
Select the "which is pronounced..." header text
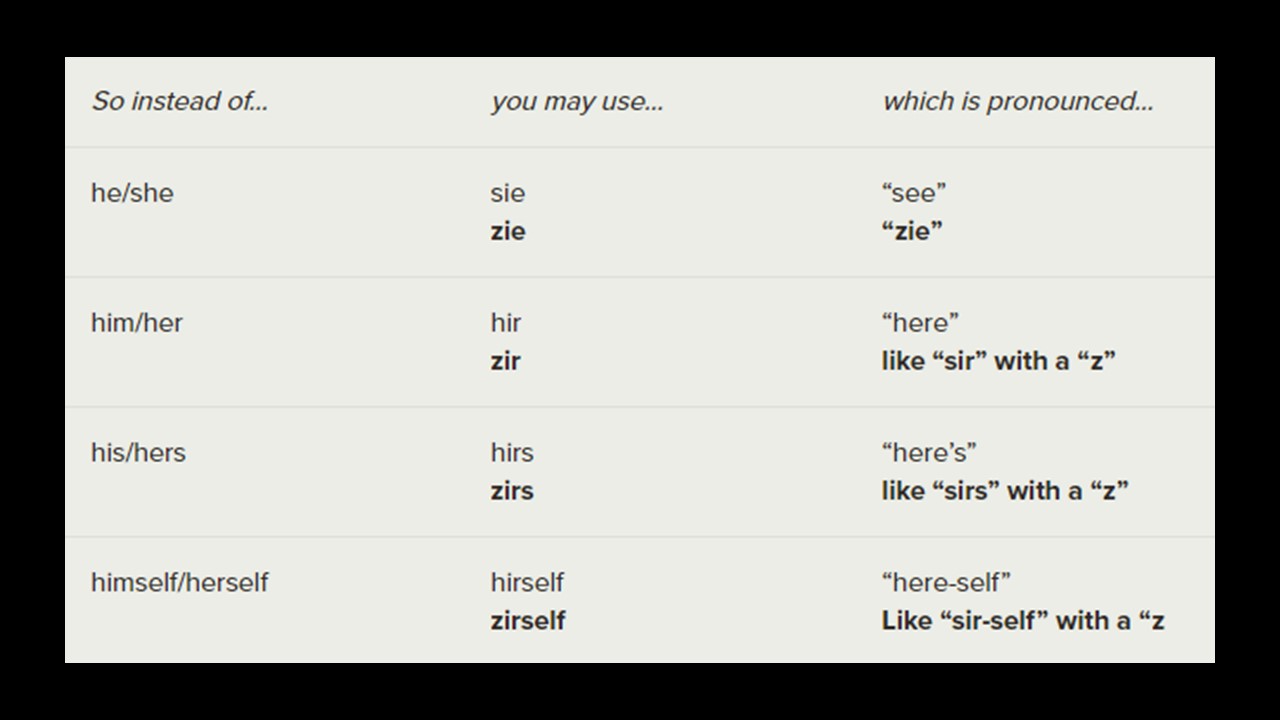(1017, 101)
